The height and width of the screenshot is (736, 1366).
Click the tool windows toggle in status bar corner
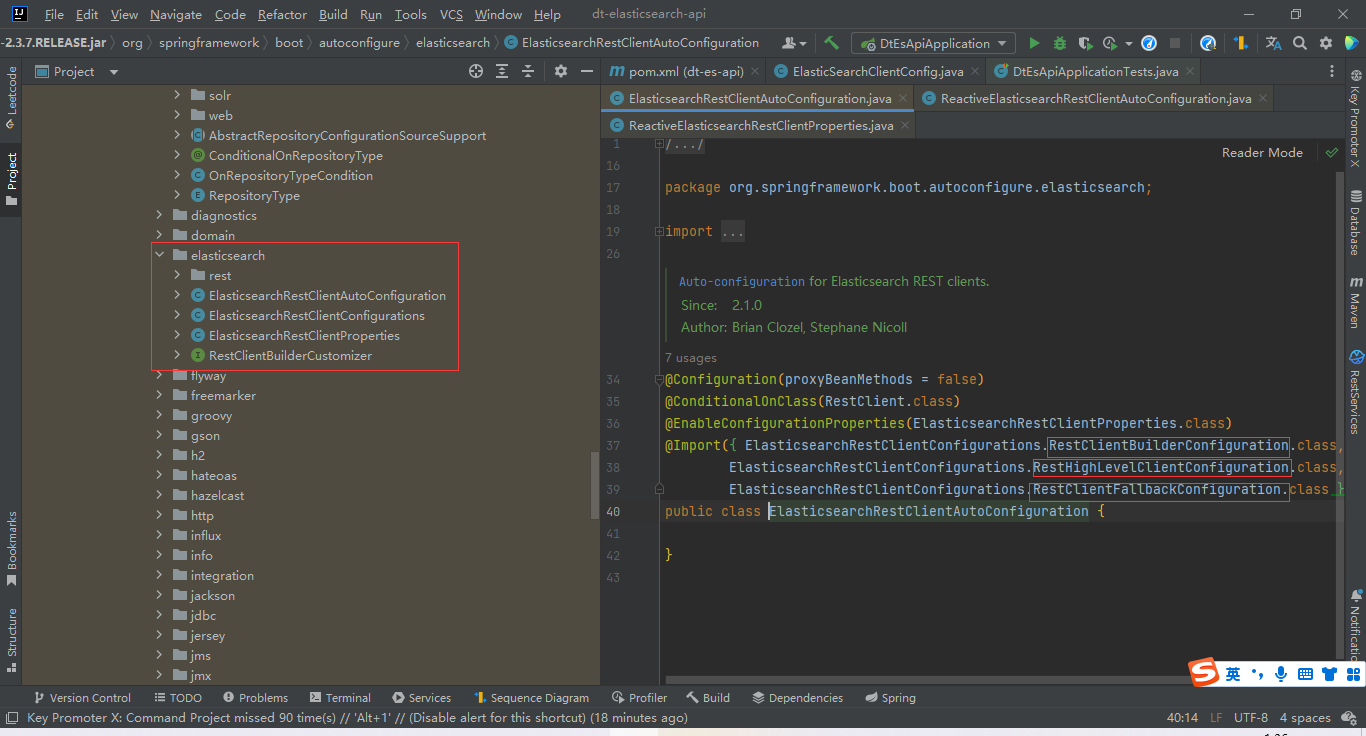tap(11, 717)
